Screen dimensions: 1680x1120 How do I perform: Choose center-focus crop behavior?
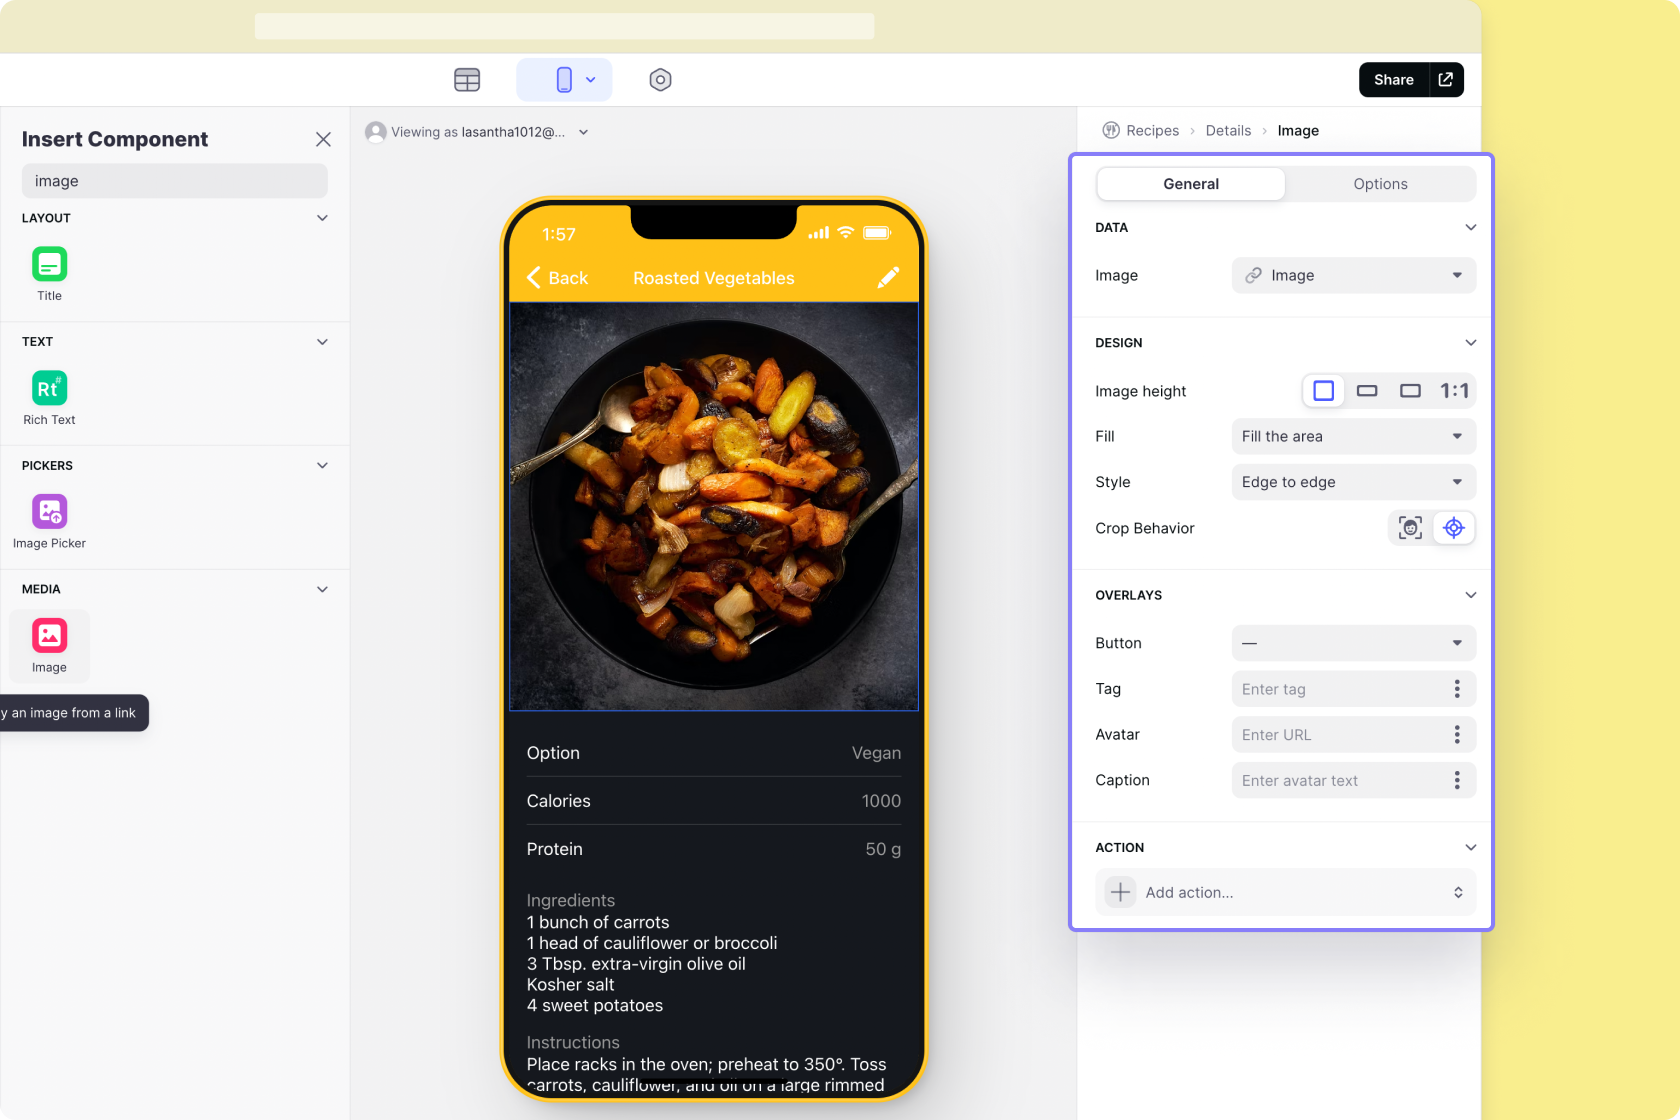coord(1454,528)
